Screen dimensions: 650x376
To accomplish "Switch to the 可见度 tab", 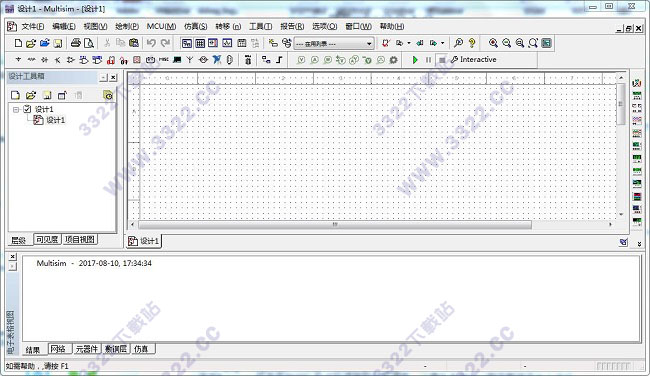I will pyautogui.click(x=47, y=240).
